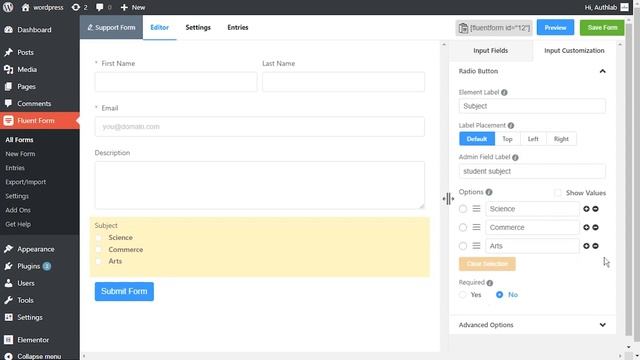Viewport: 640px width, 360px height.
Task: Set label placement to Right
Action: pos(561,139)
